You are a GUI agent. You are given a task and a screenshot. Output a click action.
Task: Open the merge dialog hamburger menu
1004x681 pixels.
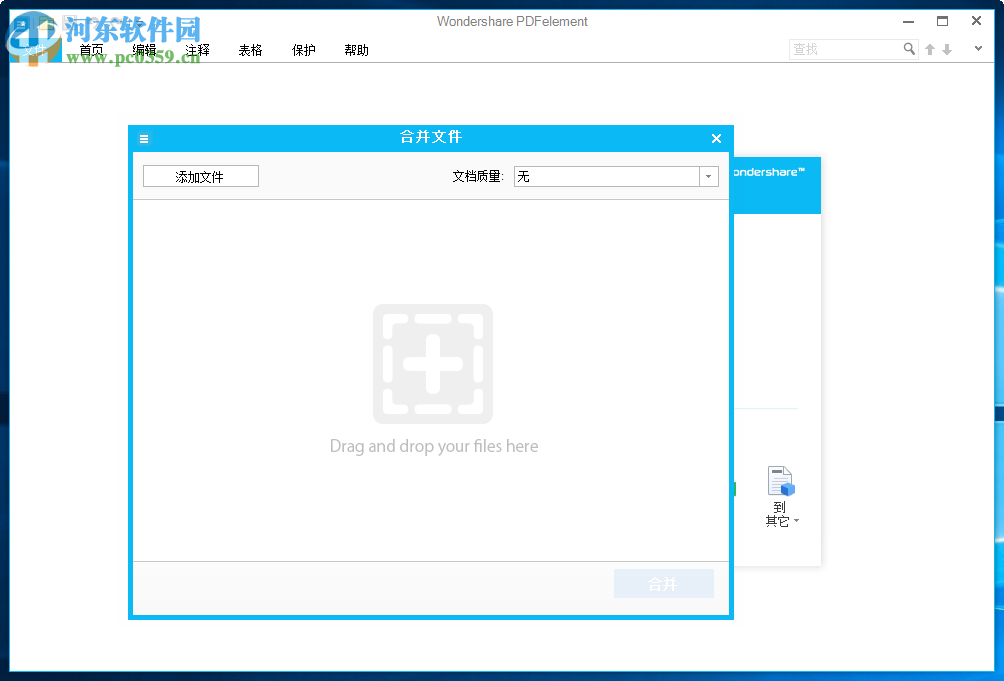coord(144,138)
